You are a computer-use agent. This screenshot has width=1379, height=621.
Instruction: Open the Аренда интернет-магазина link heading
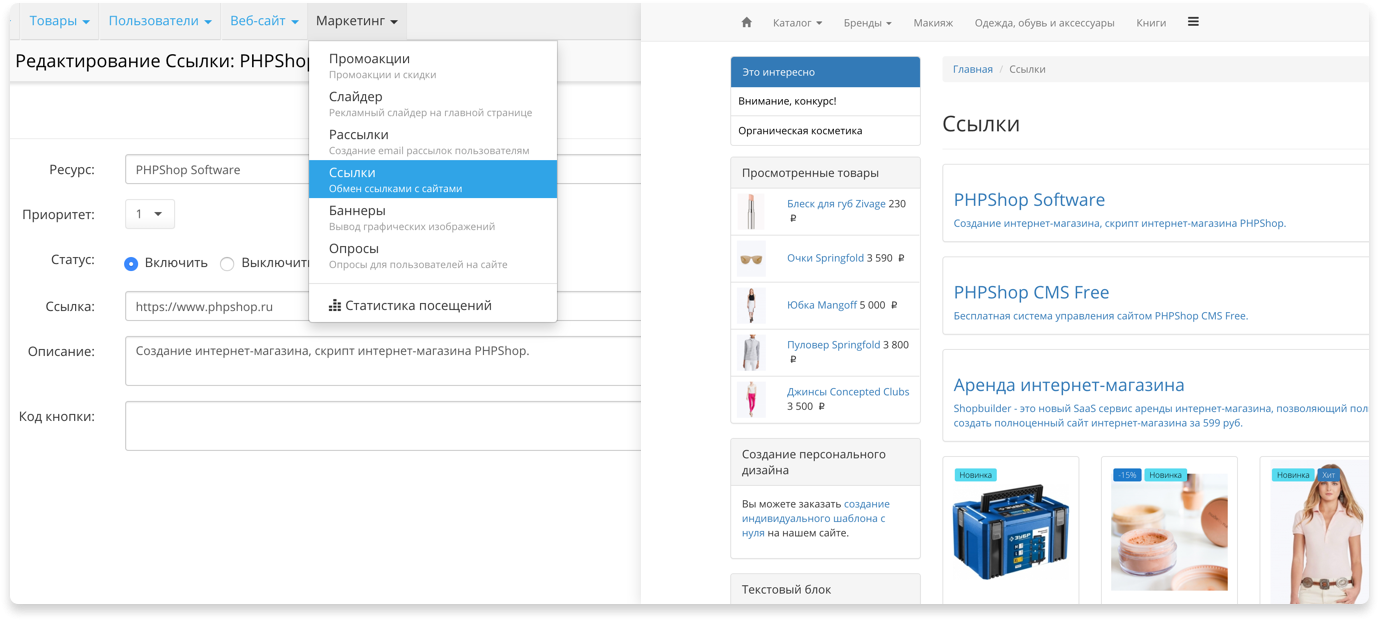tap(1069, 385)
